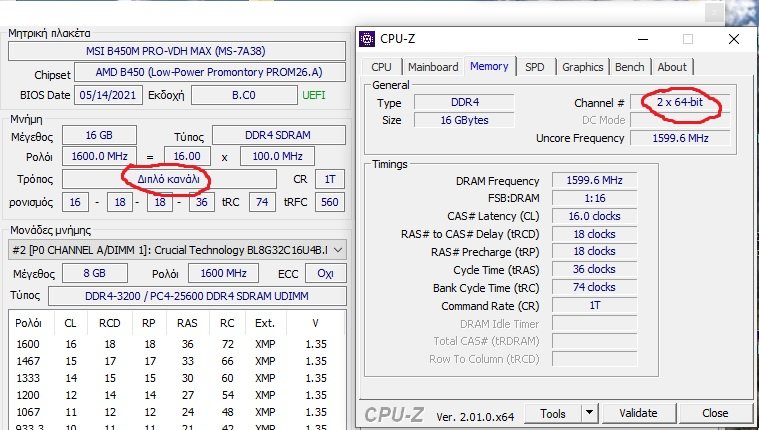Click the tRFC value 560

point(330,202)
